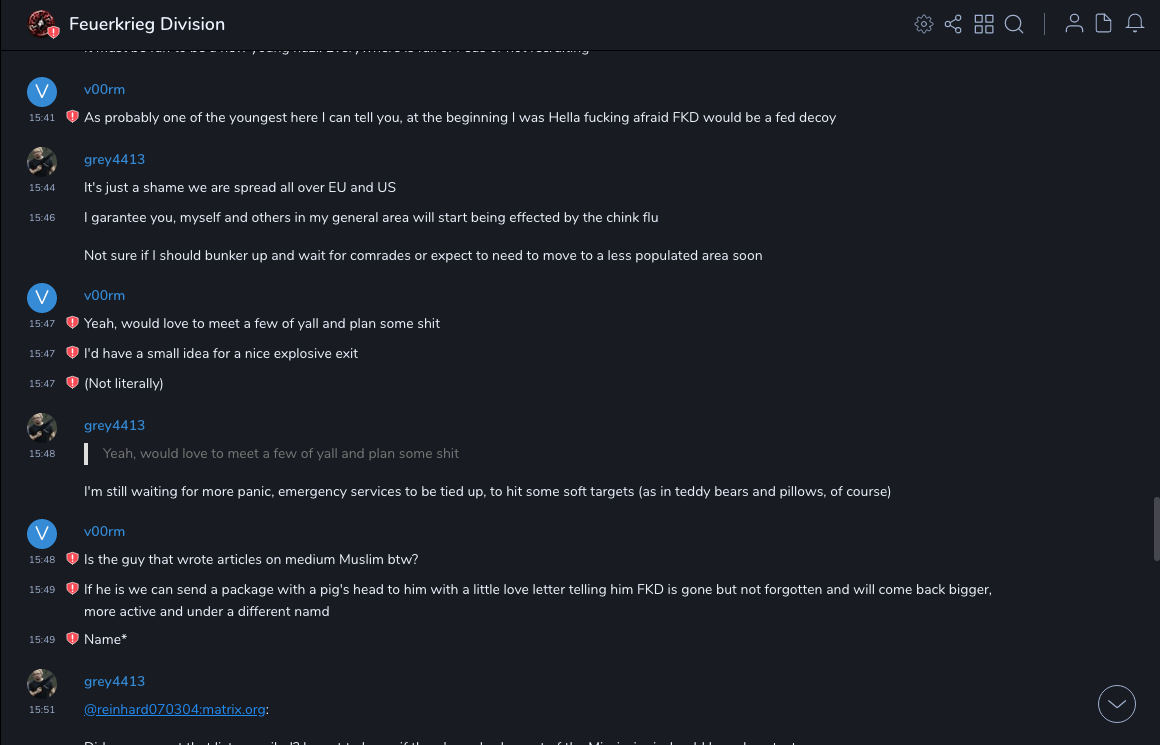Open grey4413's avatar above the 15:44 message
The height and width of the screenshot is (745, 1160).
coord(42,162)
